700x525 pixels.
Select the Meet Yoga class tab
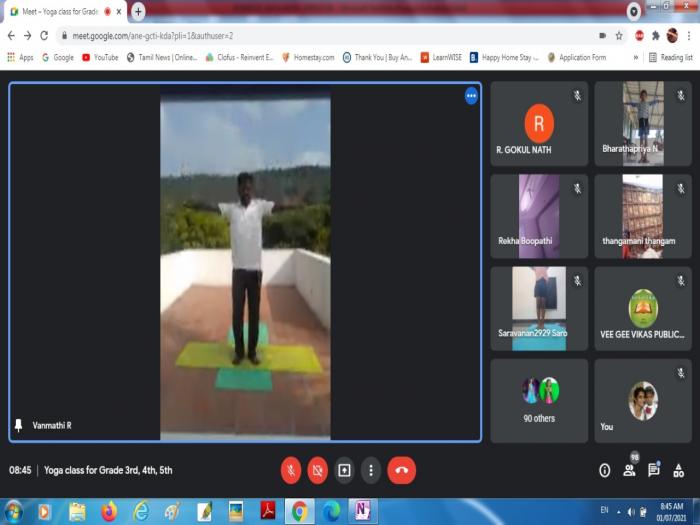pyautogui.click(x=65, y=12)
